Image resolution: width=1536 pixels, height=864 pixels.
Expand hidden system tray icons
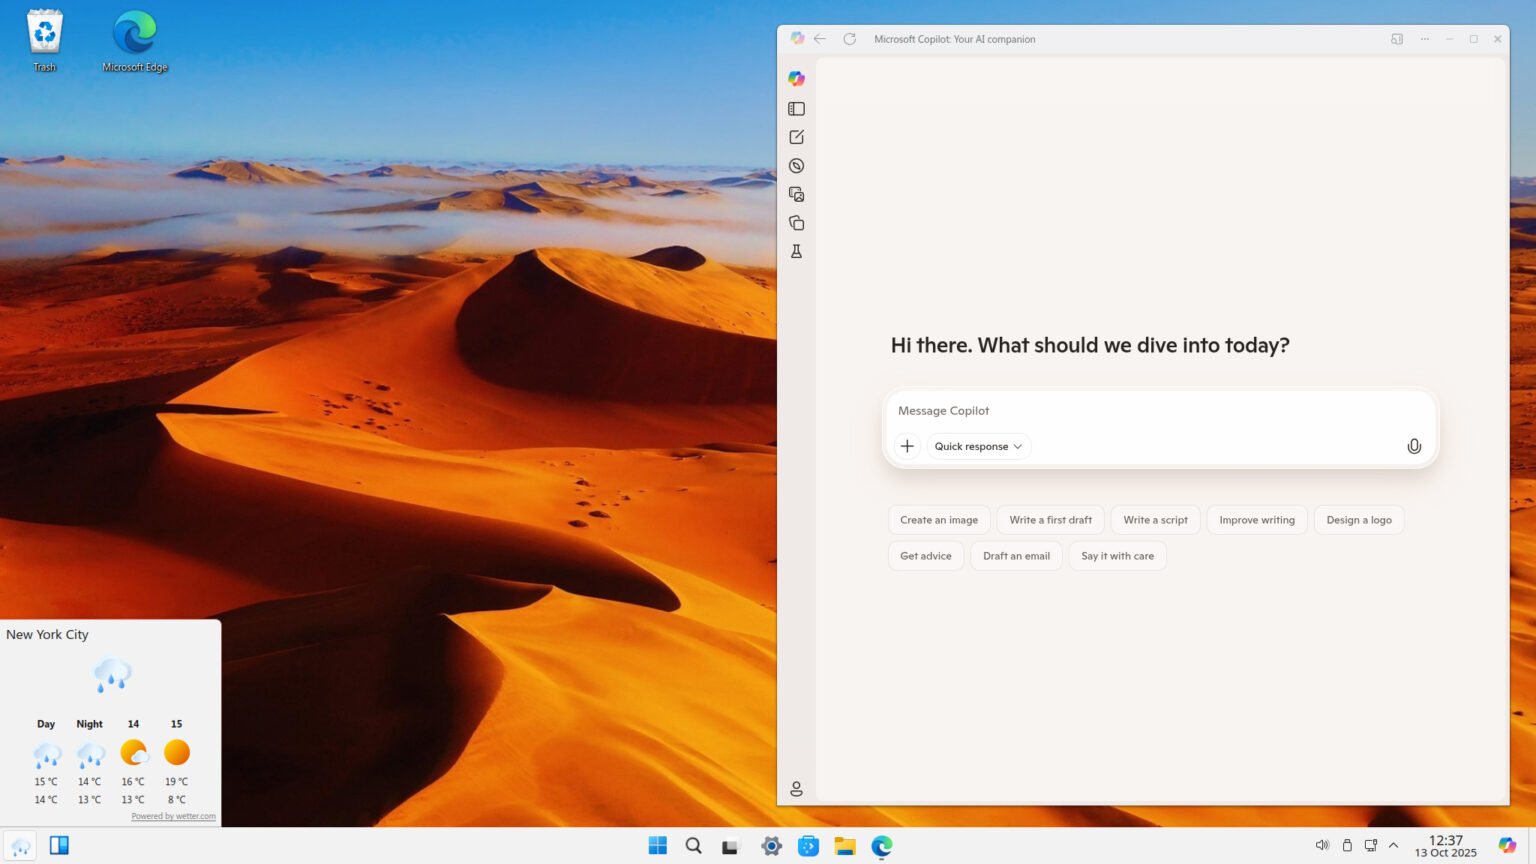coord(1393,845)
